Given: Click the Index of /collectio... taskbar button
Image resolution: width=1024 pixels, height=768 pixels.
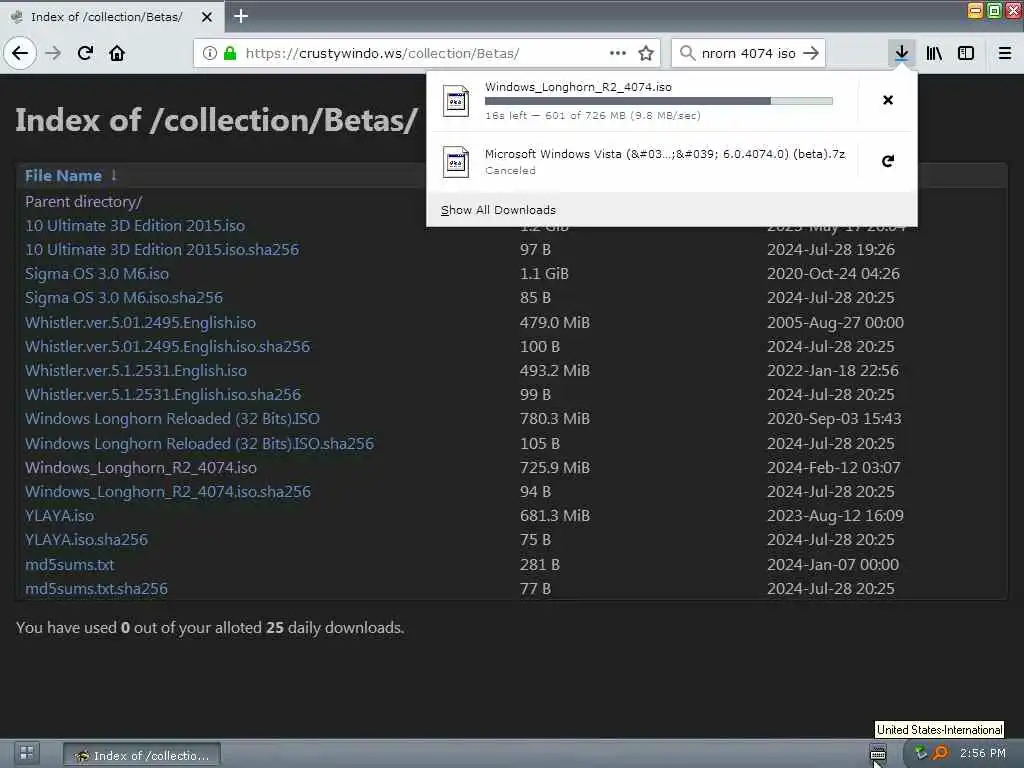Looking at the screenshot, I should pyautogui.click(x=142, y=755).
